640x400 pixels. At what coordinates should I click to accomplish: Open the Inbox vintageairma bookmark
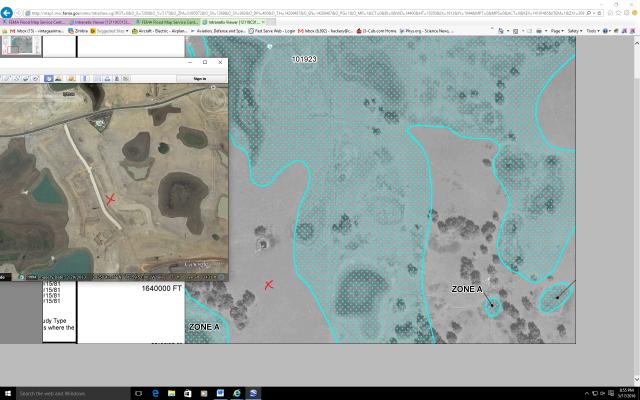[x=37, y=31]
